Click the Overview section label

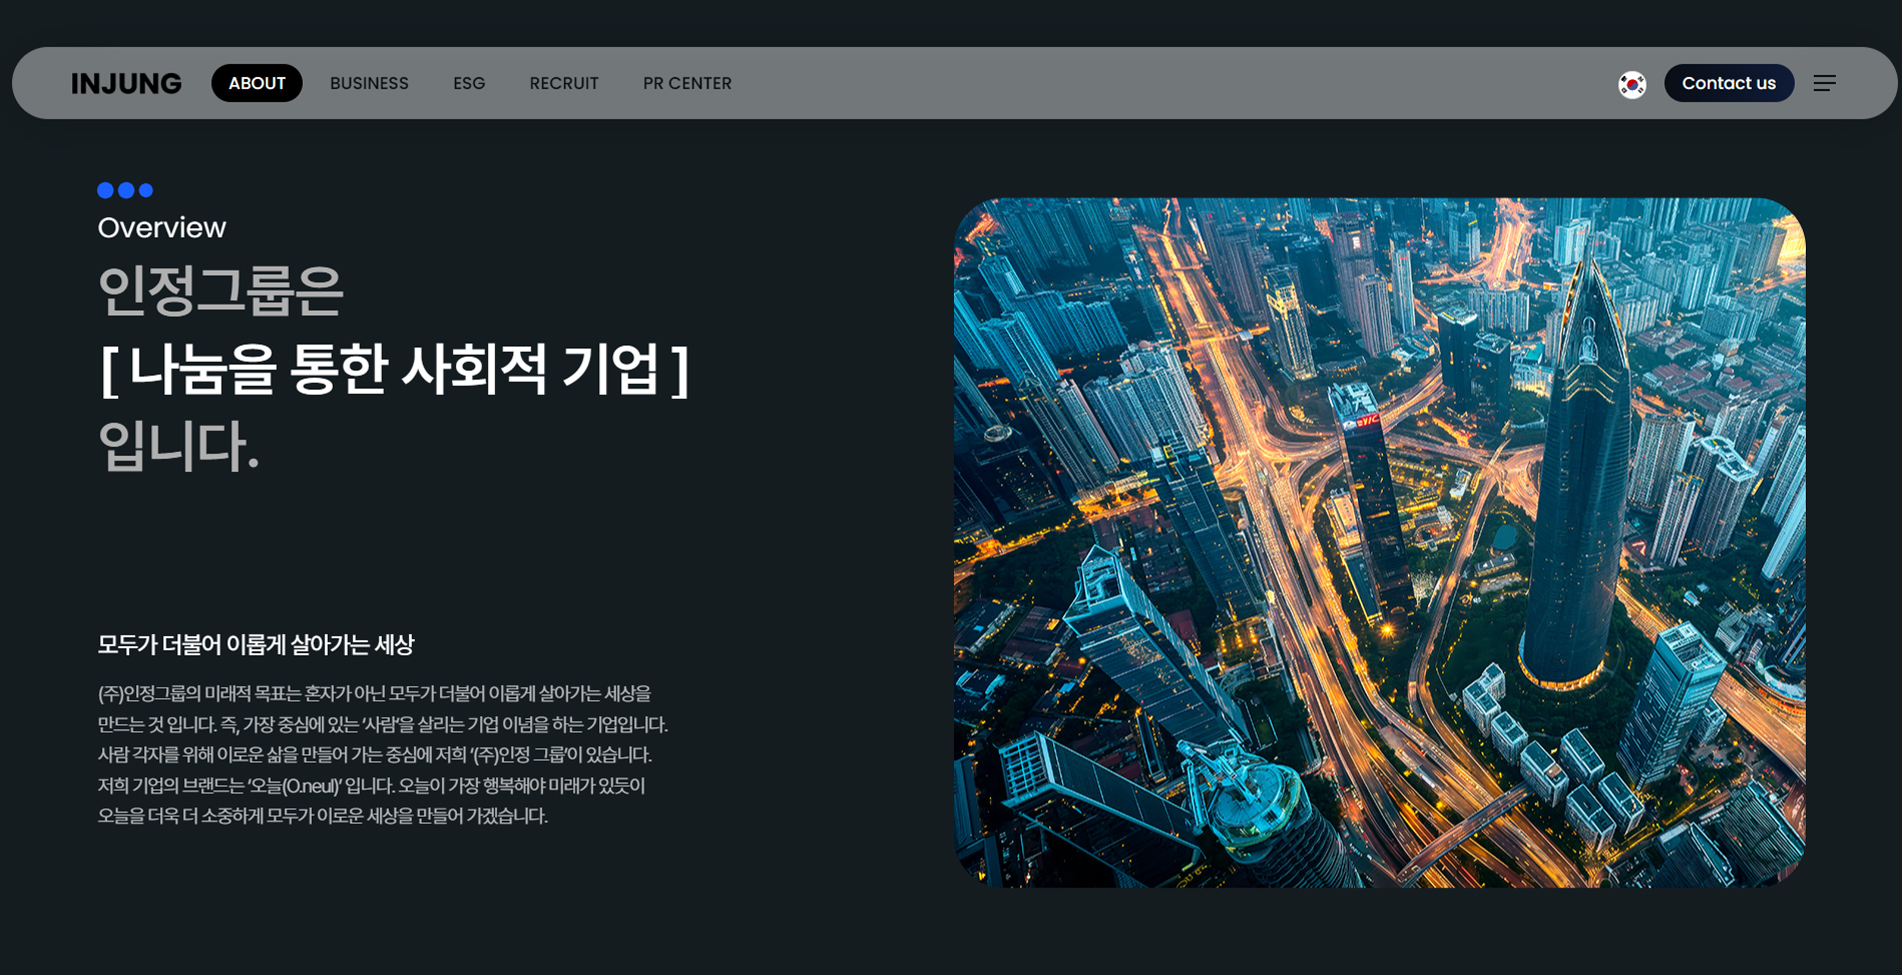coord(162,228)
